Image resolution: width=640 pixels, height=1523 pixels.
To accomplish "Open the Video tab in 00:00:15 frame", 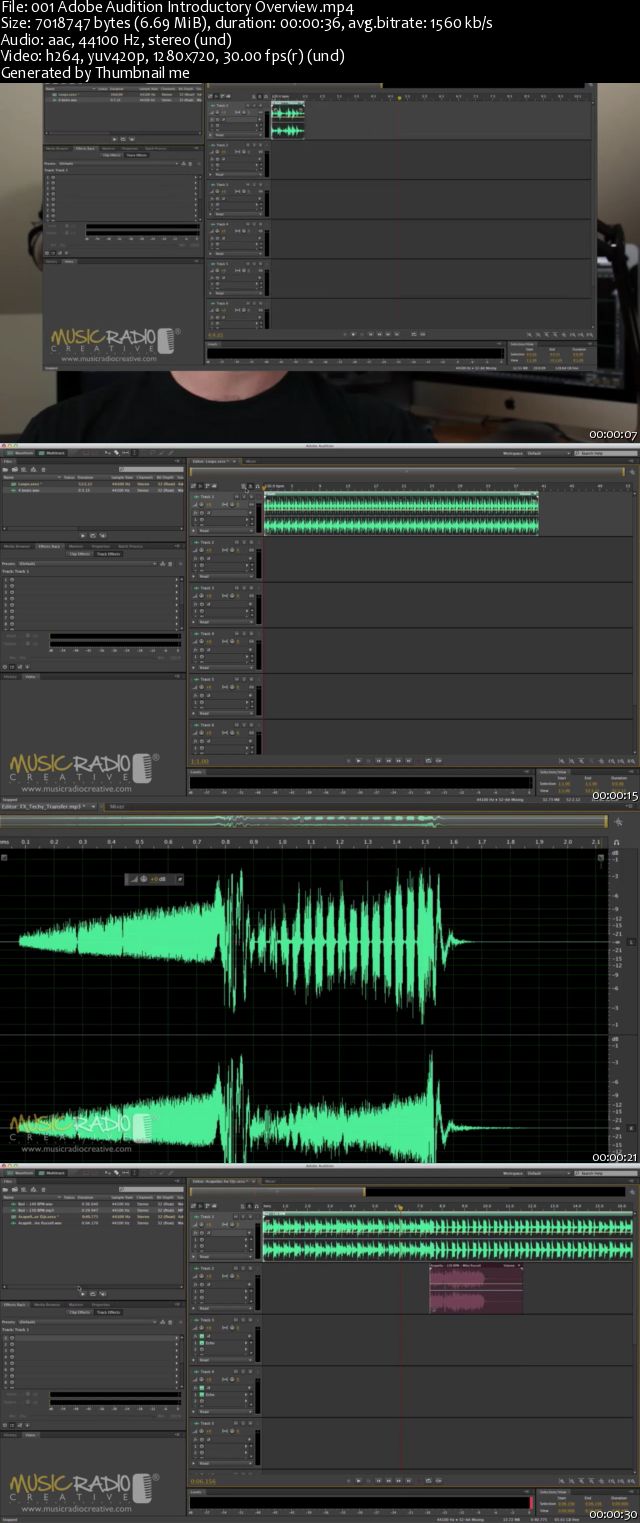I will coord(31,676).
